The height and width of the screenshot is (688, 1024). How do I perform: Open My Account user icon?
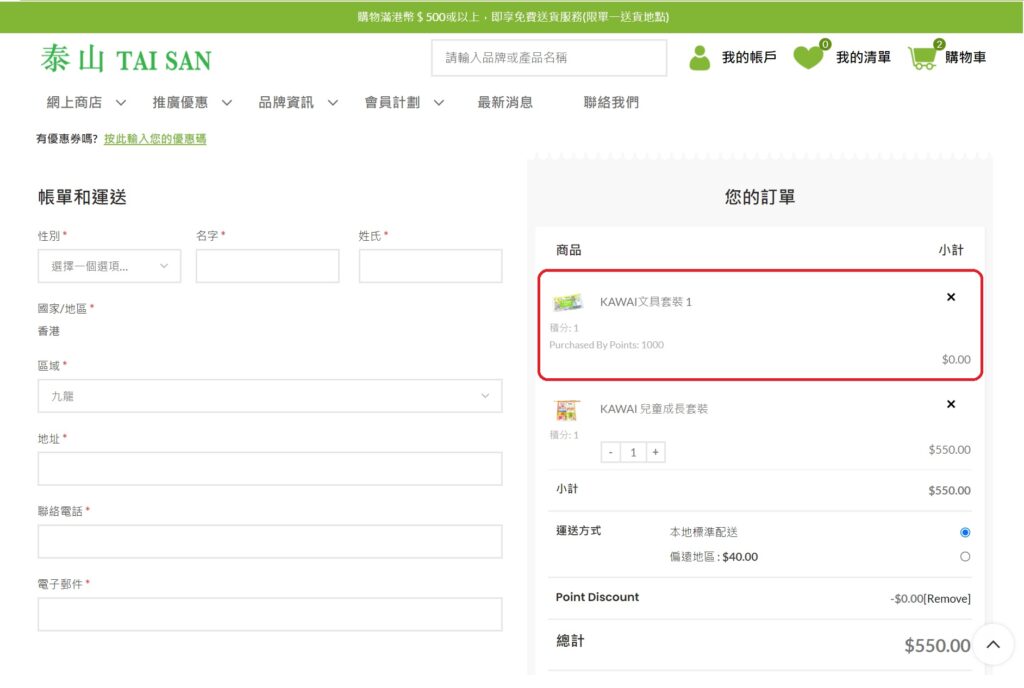(x=699, y=57)
